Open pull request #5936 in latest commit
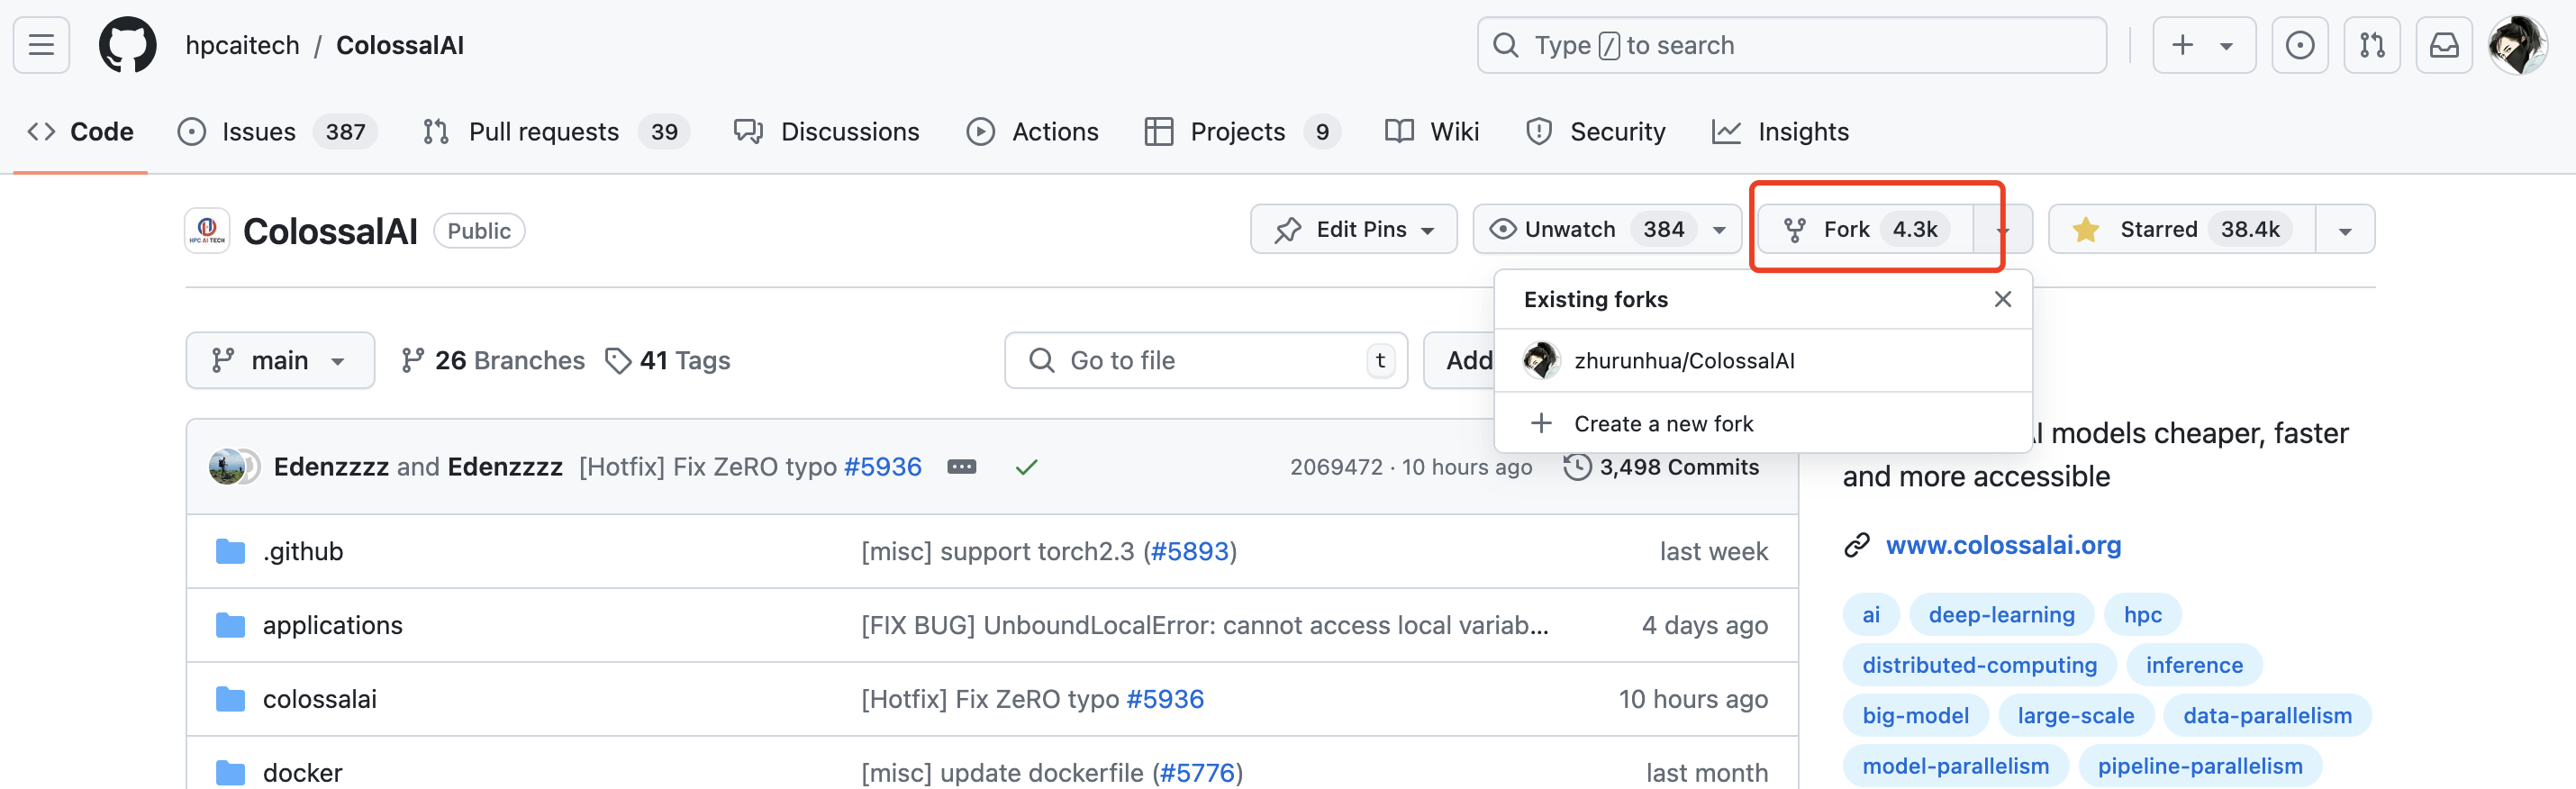The height and width of the screenshot is (789, 2576). (x=883, y=467)
